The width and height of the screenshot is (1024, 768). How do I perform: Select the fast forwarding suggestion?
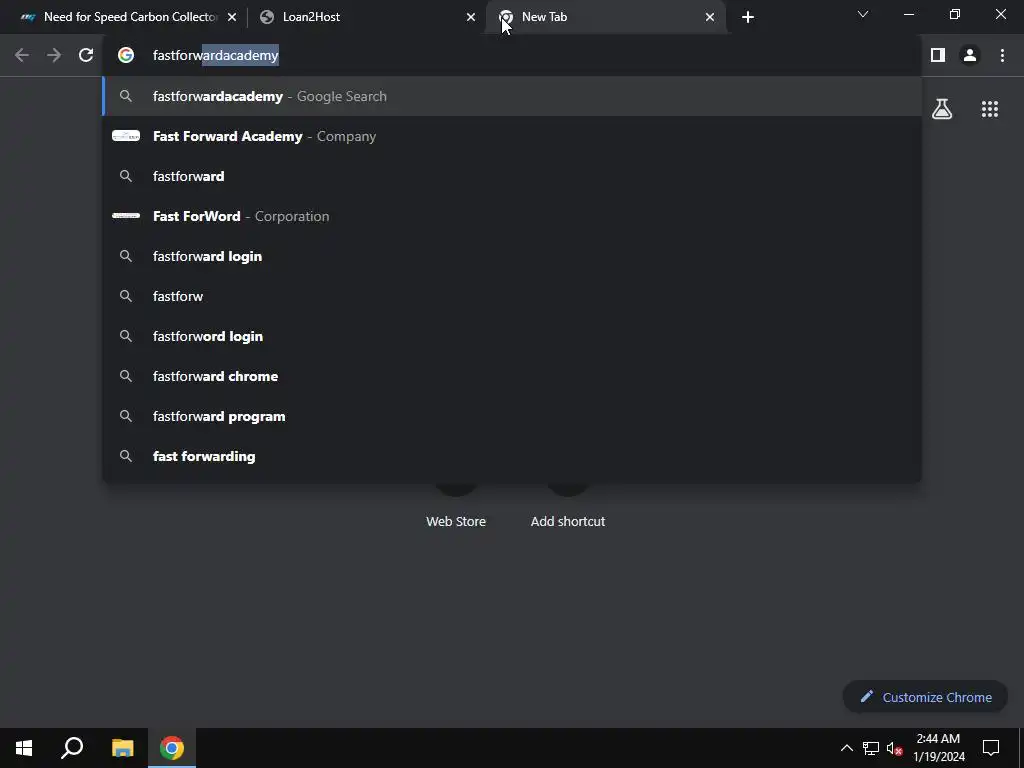[x=512, y=456]
